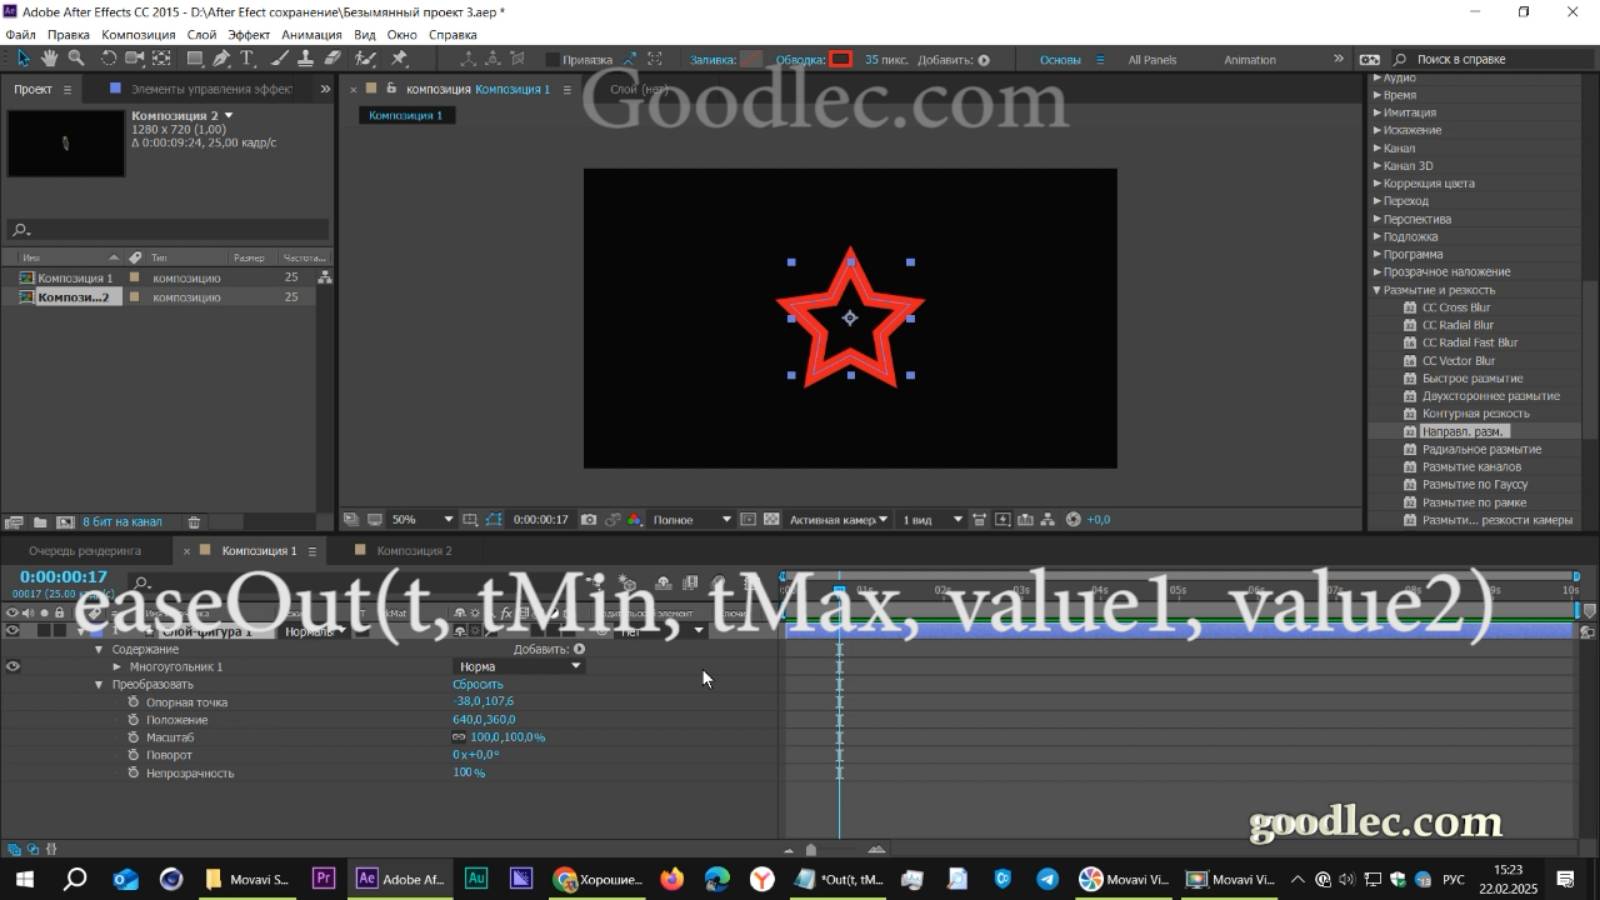Enable stopwatch for Положение
Screen dimensions: 1600x900
coord(133,720)
